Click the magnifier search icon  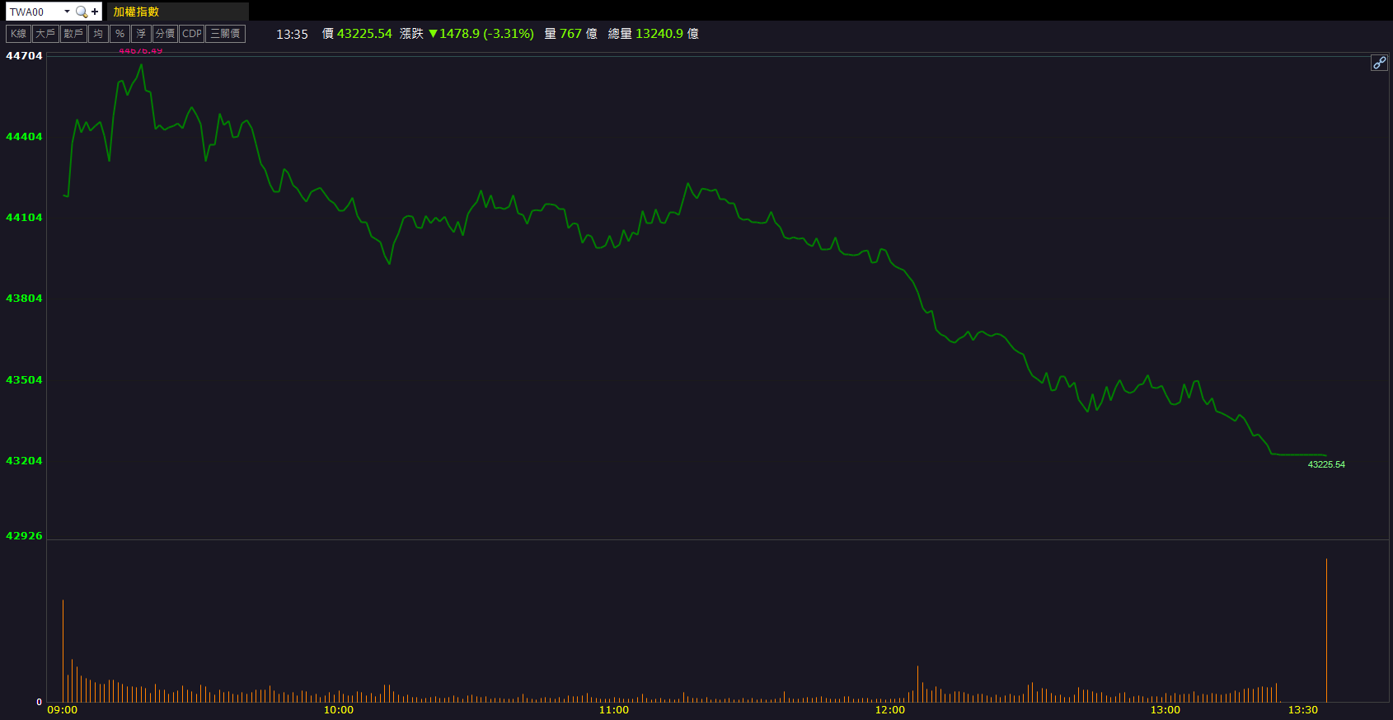click(x=82, y=12)
